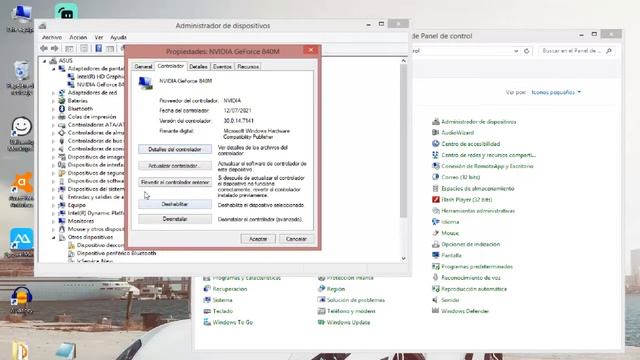The image size is (640, 360).
Task: Click the forward arrow in Device Manager toolbar
Action: click(55, 49)
